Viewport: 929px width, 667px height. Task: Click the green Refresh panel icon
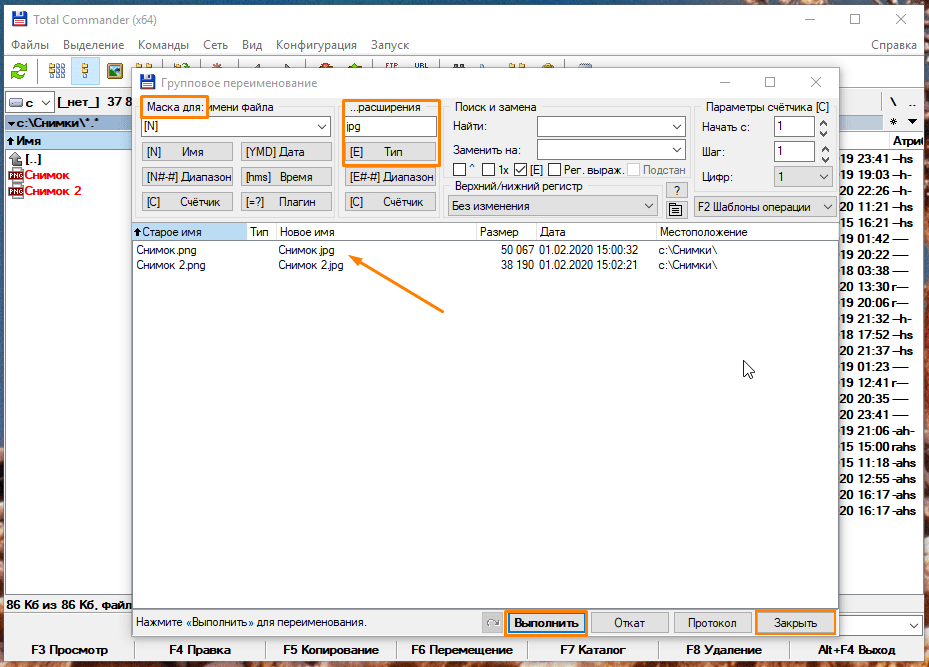pyautogui.click(x=19, y=72)
